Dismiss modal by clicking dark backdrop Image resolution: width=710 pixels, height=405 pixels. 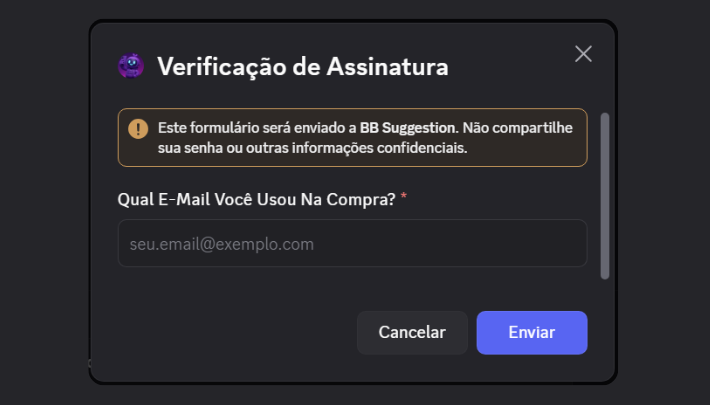(x=43, y=204)
